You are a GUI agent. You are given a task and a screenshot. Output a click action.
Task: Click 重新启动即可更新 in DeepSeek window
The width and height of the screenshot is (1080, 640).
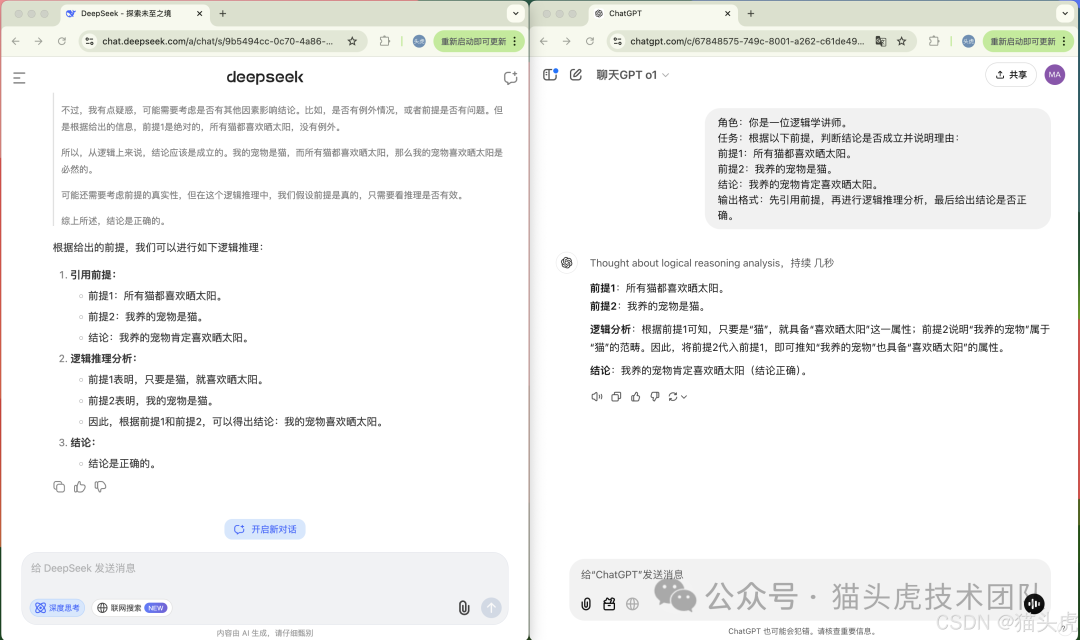(474, 41)
